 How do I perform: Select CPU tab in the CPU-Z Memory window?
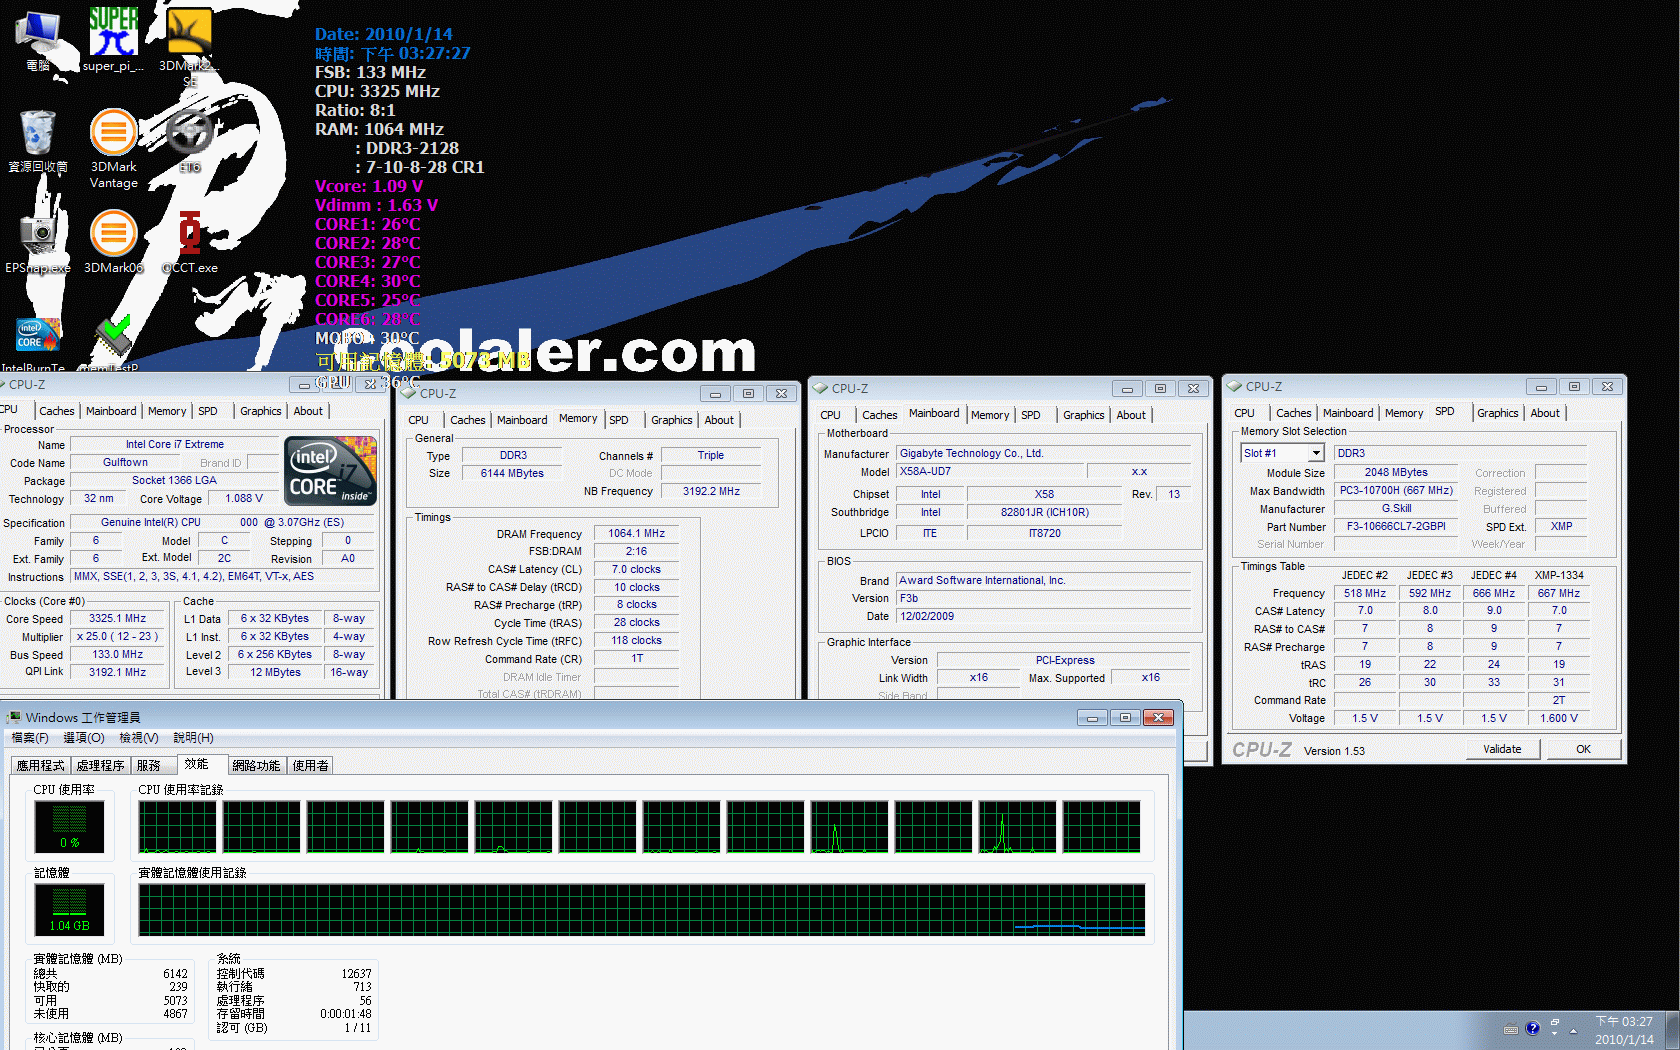click(x=419, y=420)
